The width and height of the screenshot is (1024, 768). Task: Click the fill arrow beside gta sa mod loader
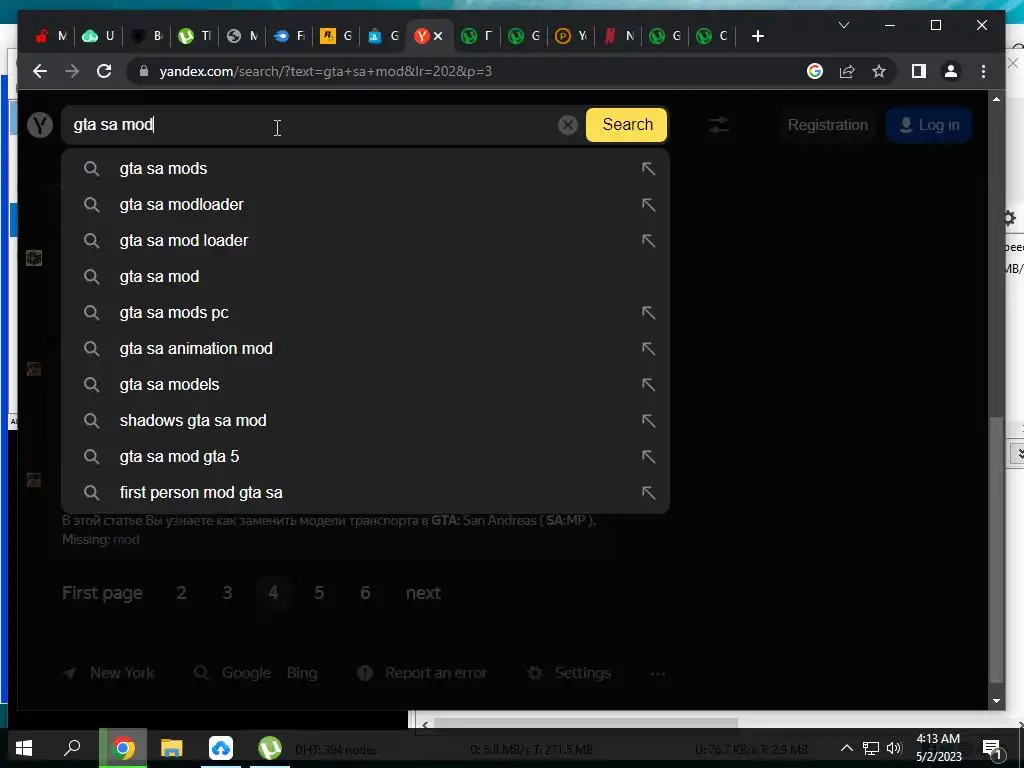[x=648, y=240]
